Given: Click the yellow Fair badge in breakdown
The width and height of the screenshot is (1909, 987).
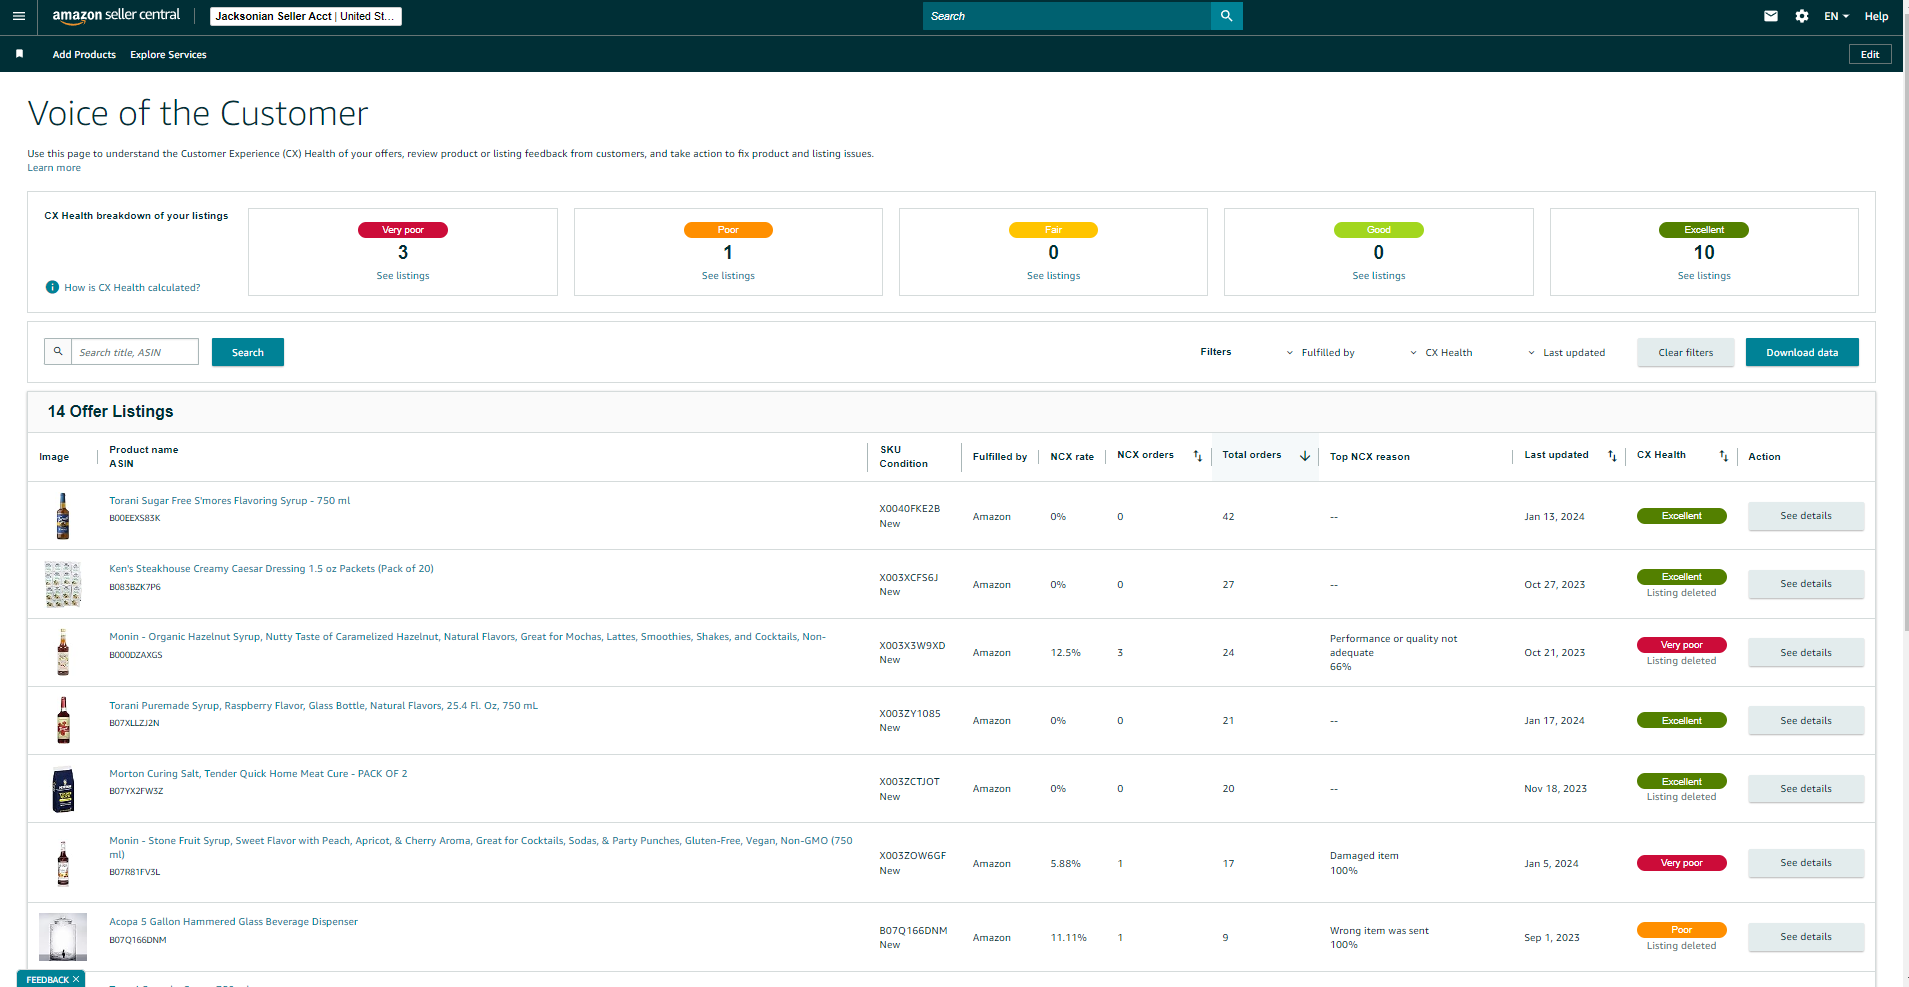Looking at the screenshot, I should [1053, 230].
